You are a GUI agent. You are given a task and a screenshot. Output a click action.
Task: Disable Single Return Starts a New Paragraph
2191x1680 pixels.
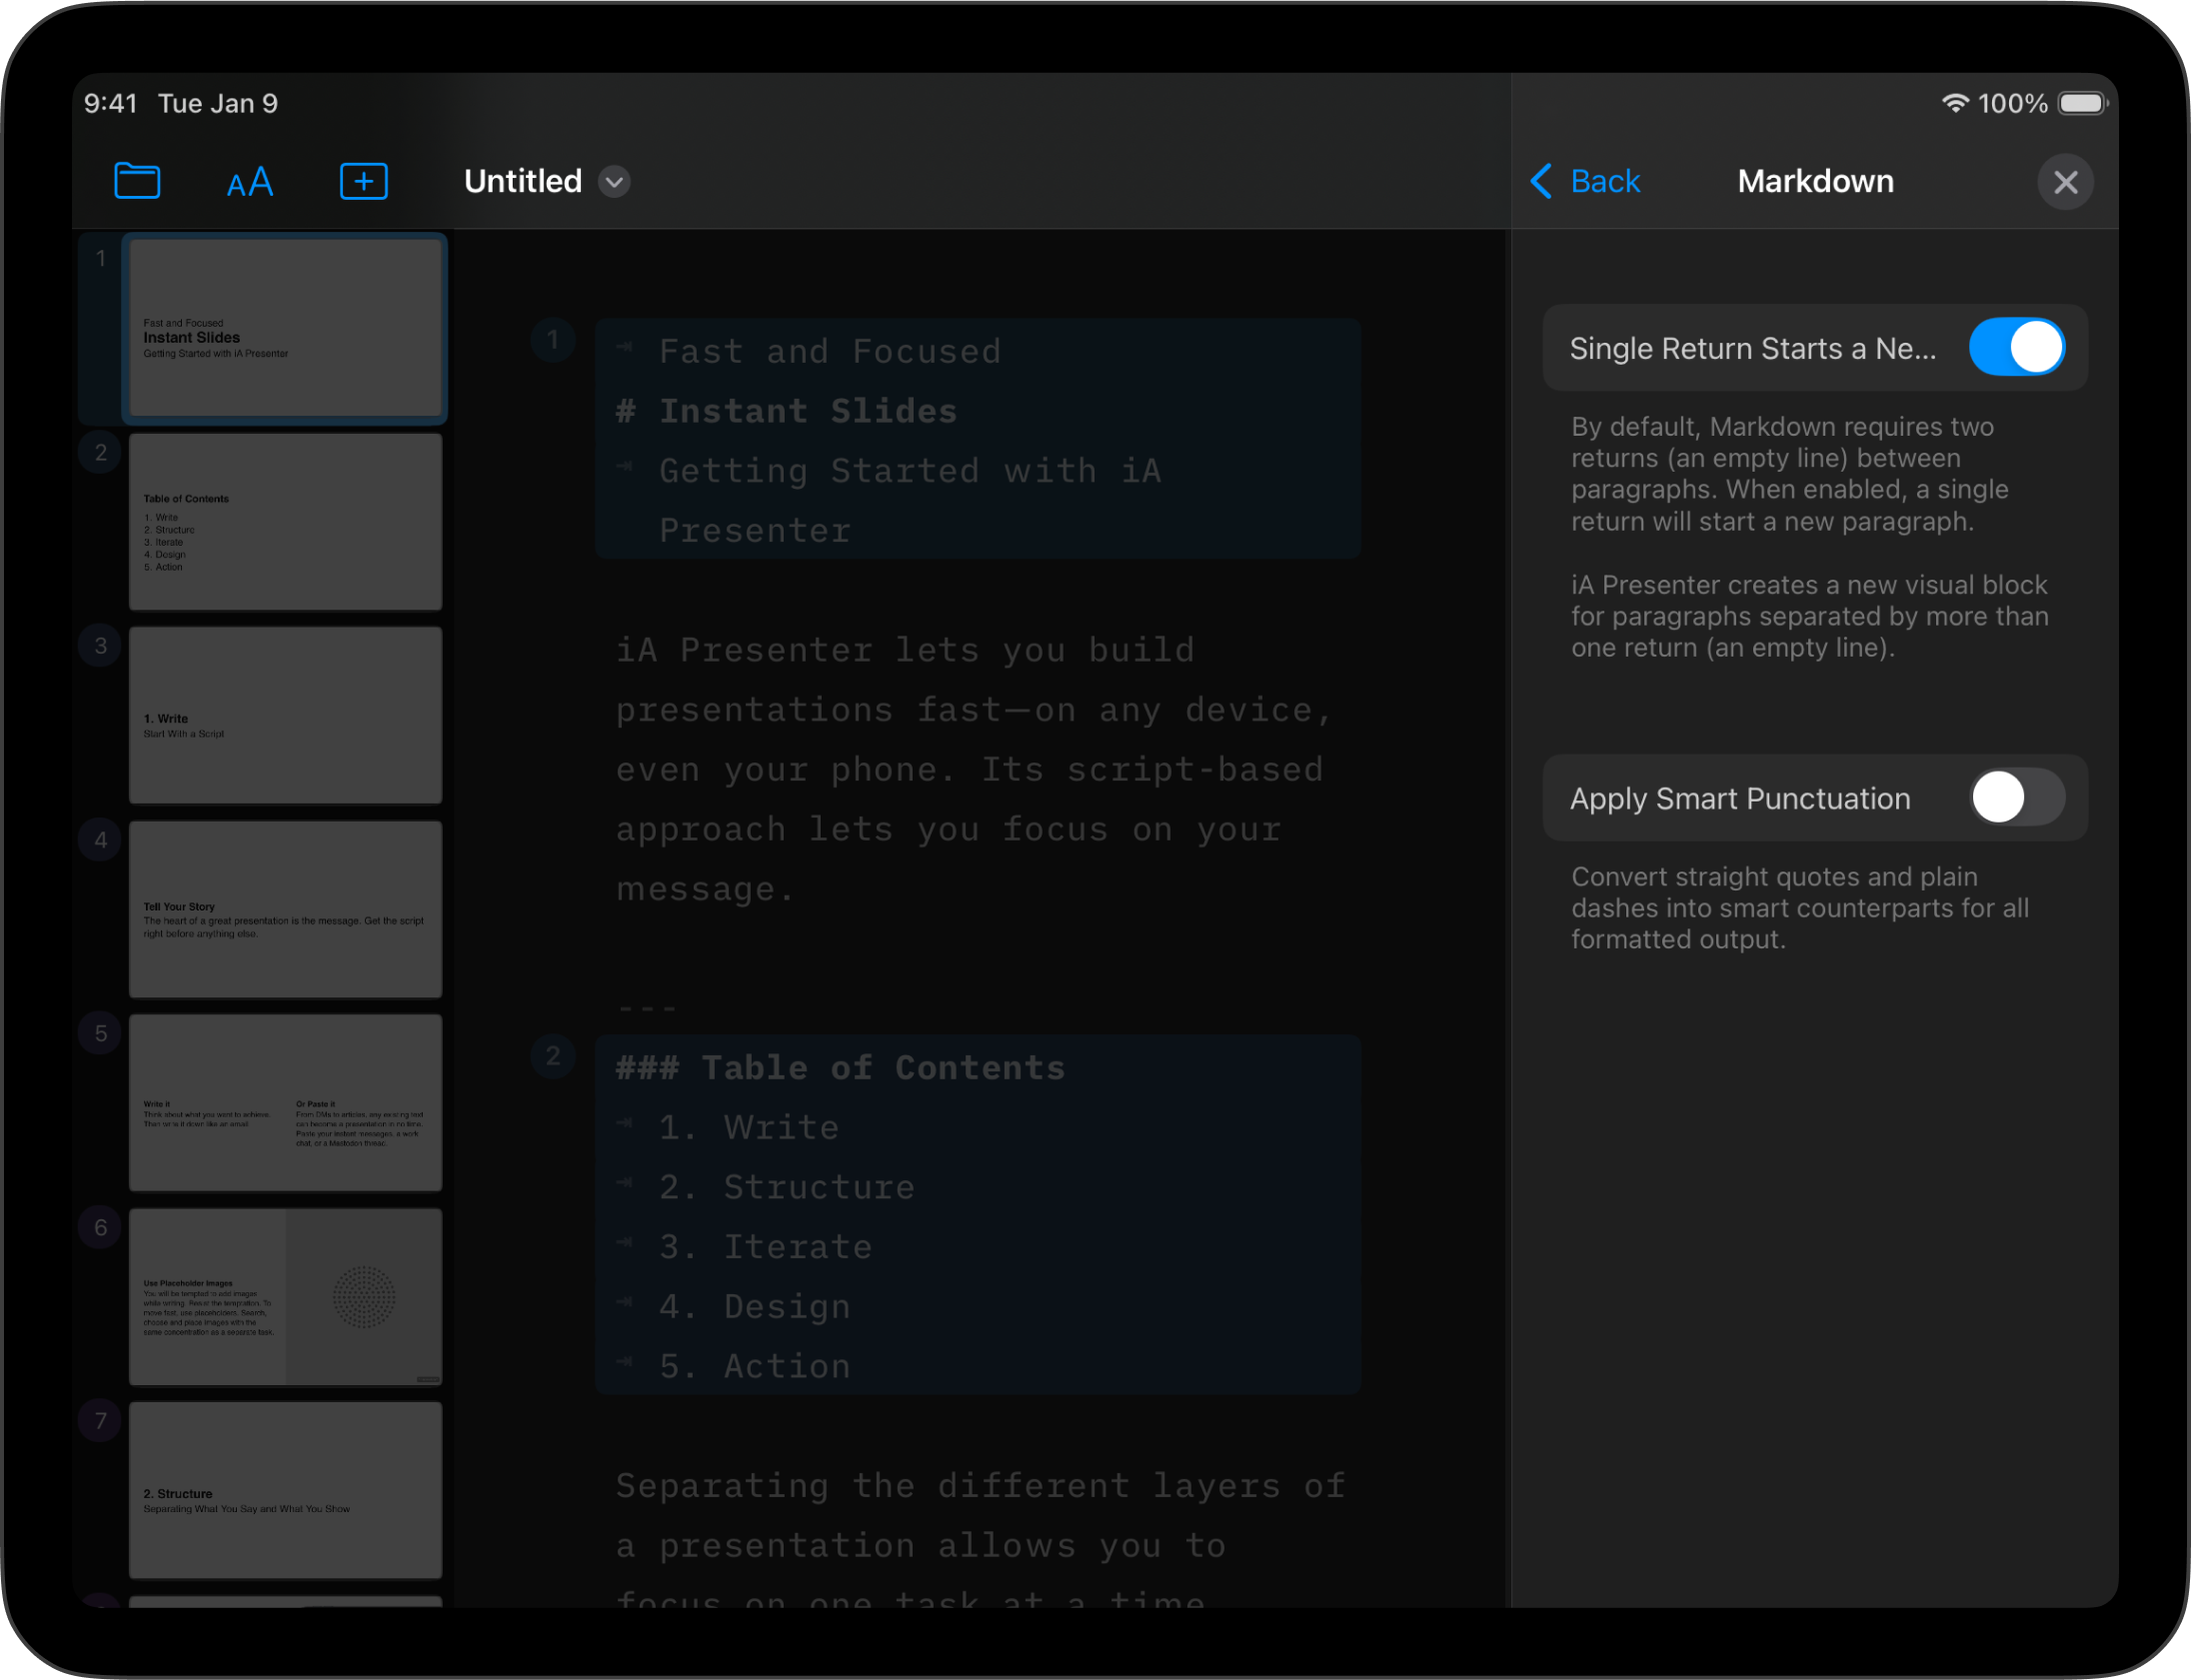click(x=2016, y=348)
